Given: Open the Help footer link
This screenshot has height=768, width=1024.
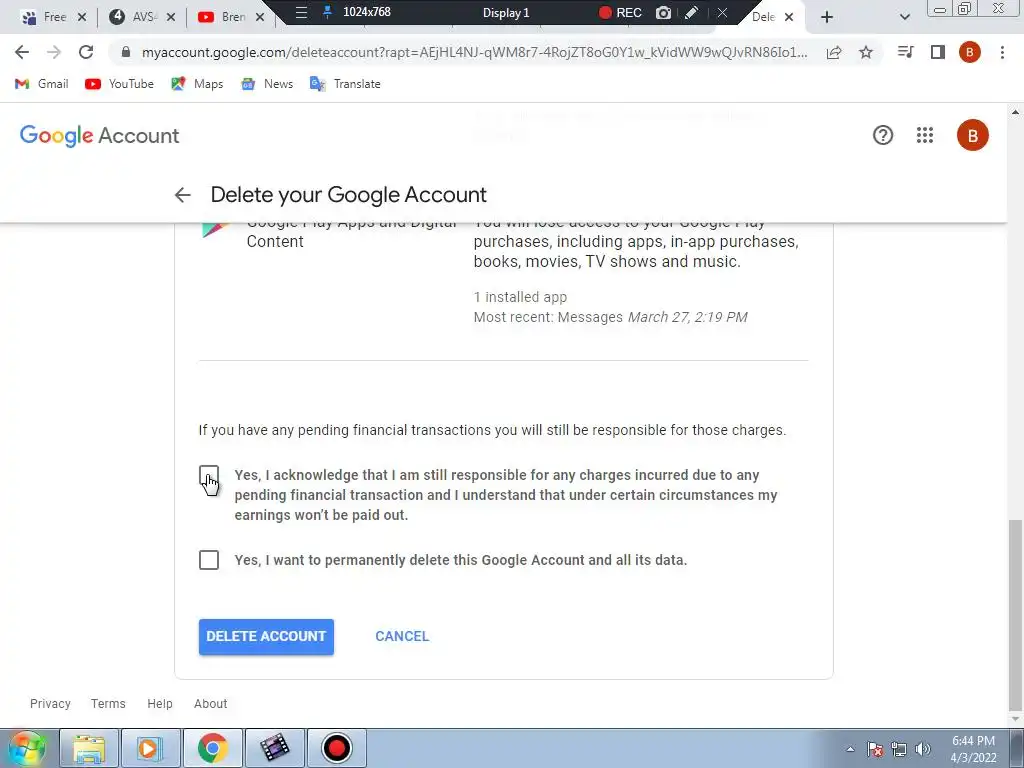Looking at the screenshot, I should pyautogui.click(x=160, y=703).
